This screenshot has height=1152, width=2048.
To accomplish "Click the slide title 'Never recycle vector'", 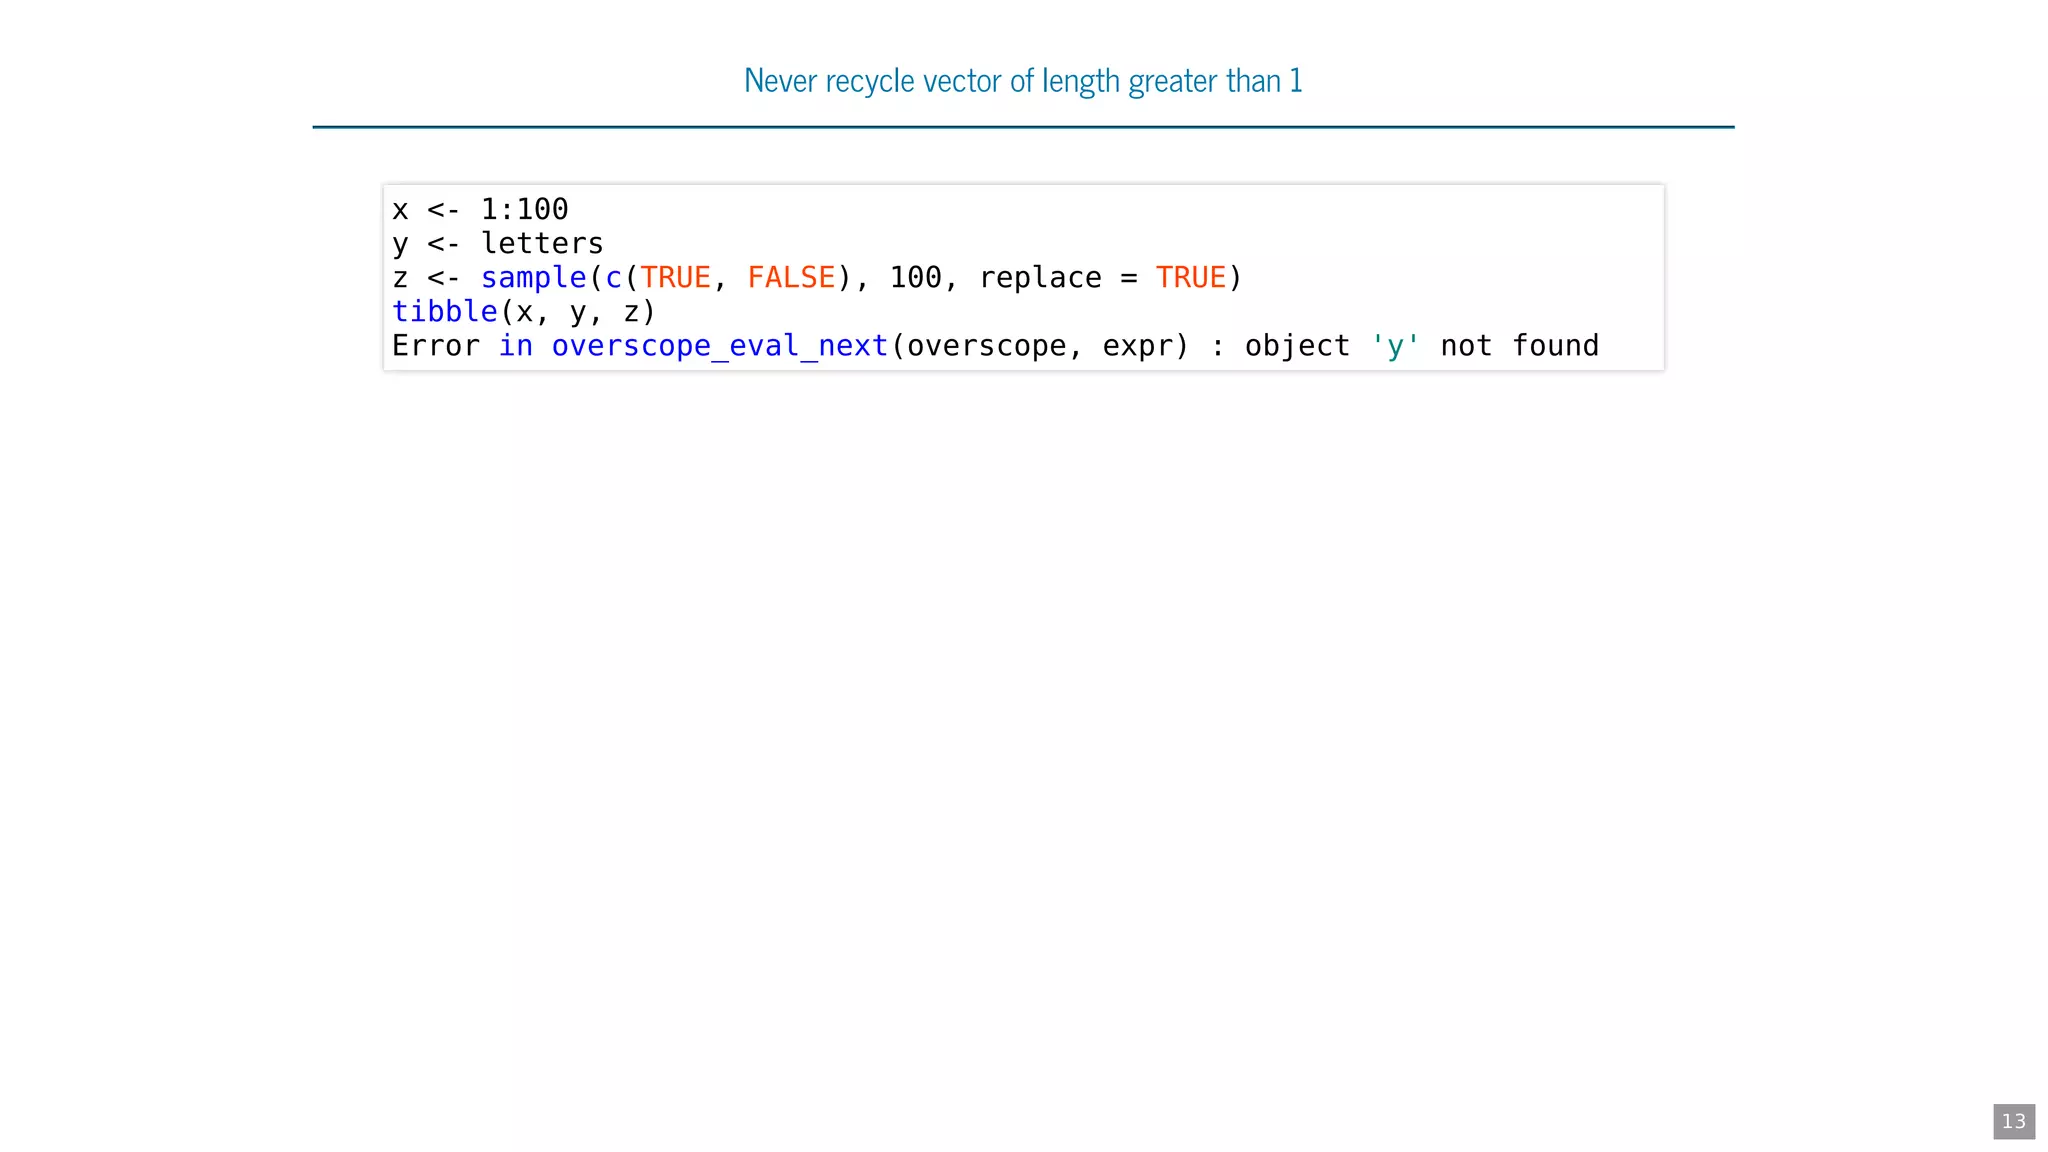I will (1022, 81).
